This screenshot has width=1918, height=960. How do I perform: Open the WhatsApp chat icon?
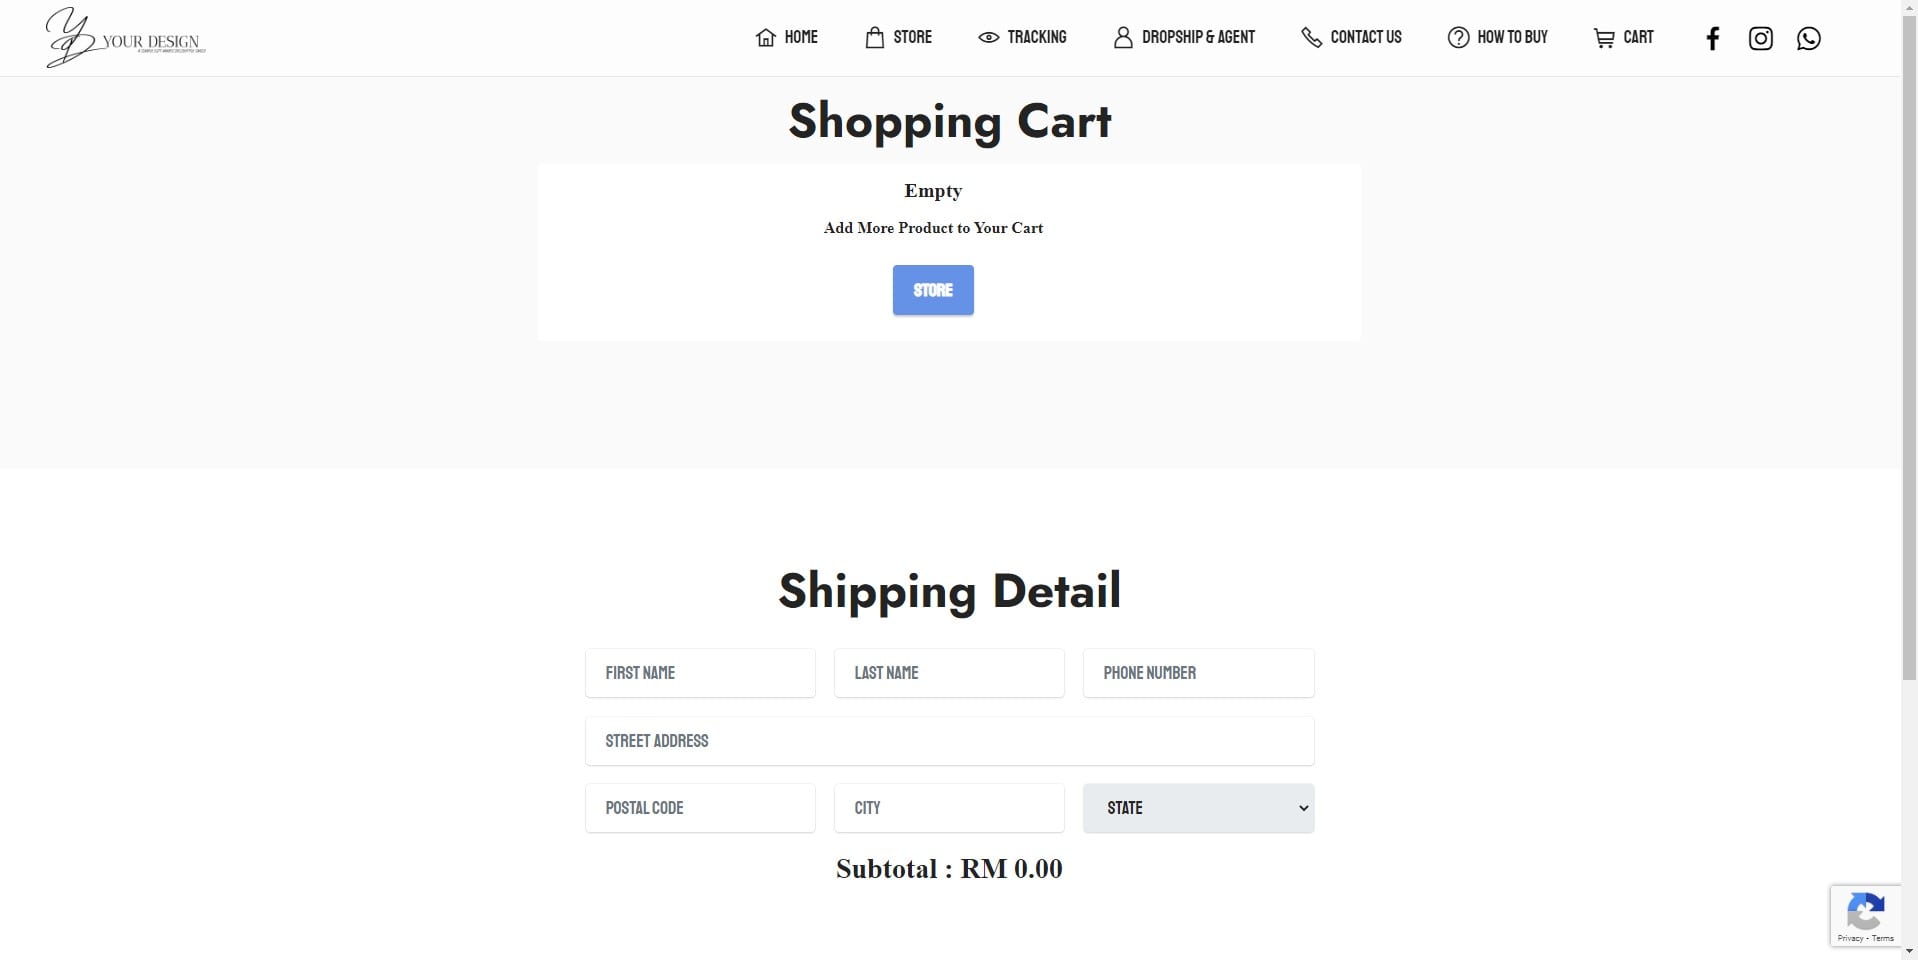click(x=1808, y=38)
